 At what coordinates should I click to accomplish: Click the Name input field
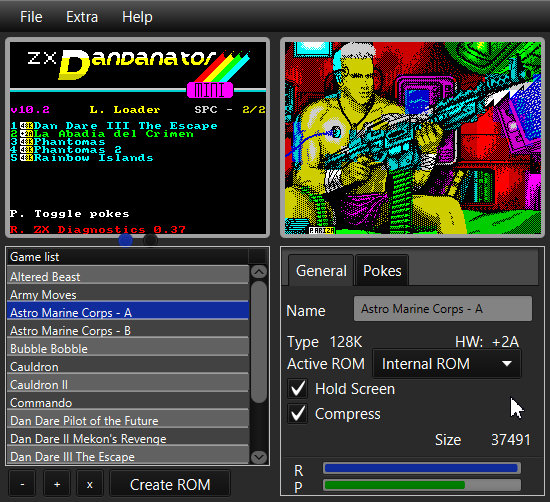click(x=443, y=309)
